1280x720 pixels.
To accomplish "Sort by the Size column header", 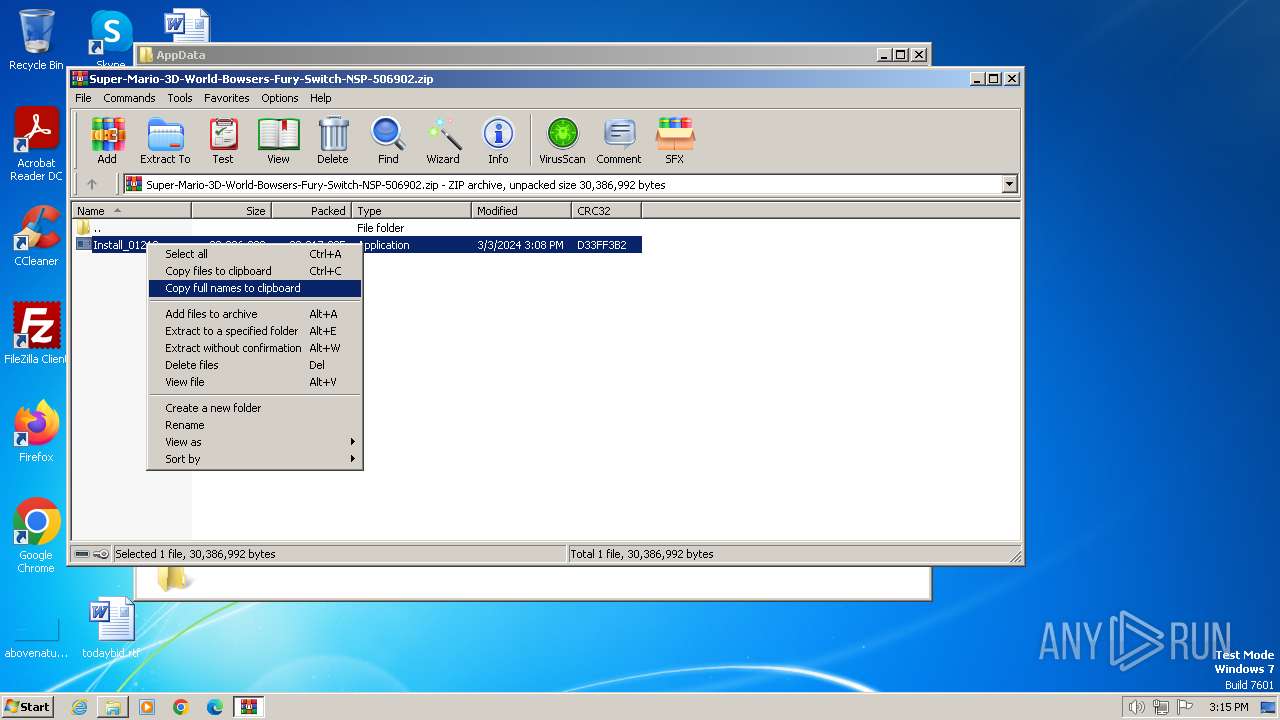I will pos(231,211).
